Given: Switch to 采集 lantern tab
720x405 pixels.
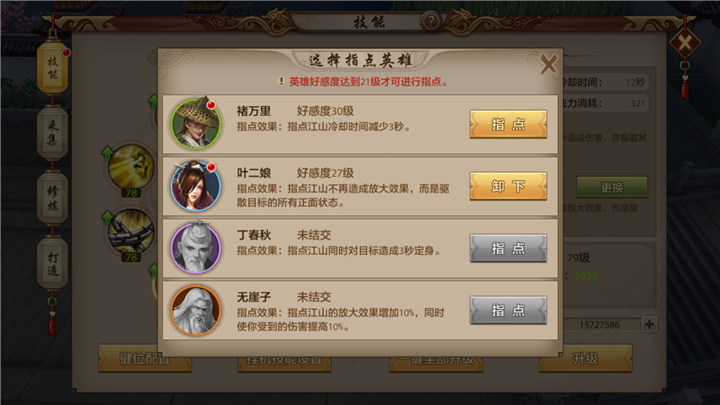Looking at the screenshot, I should (x=53, y=133).
